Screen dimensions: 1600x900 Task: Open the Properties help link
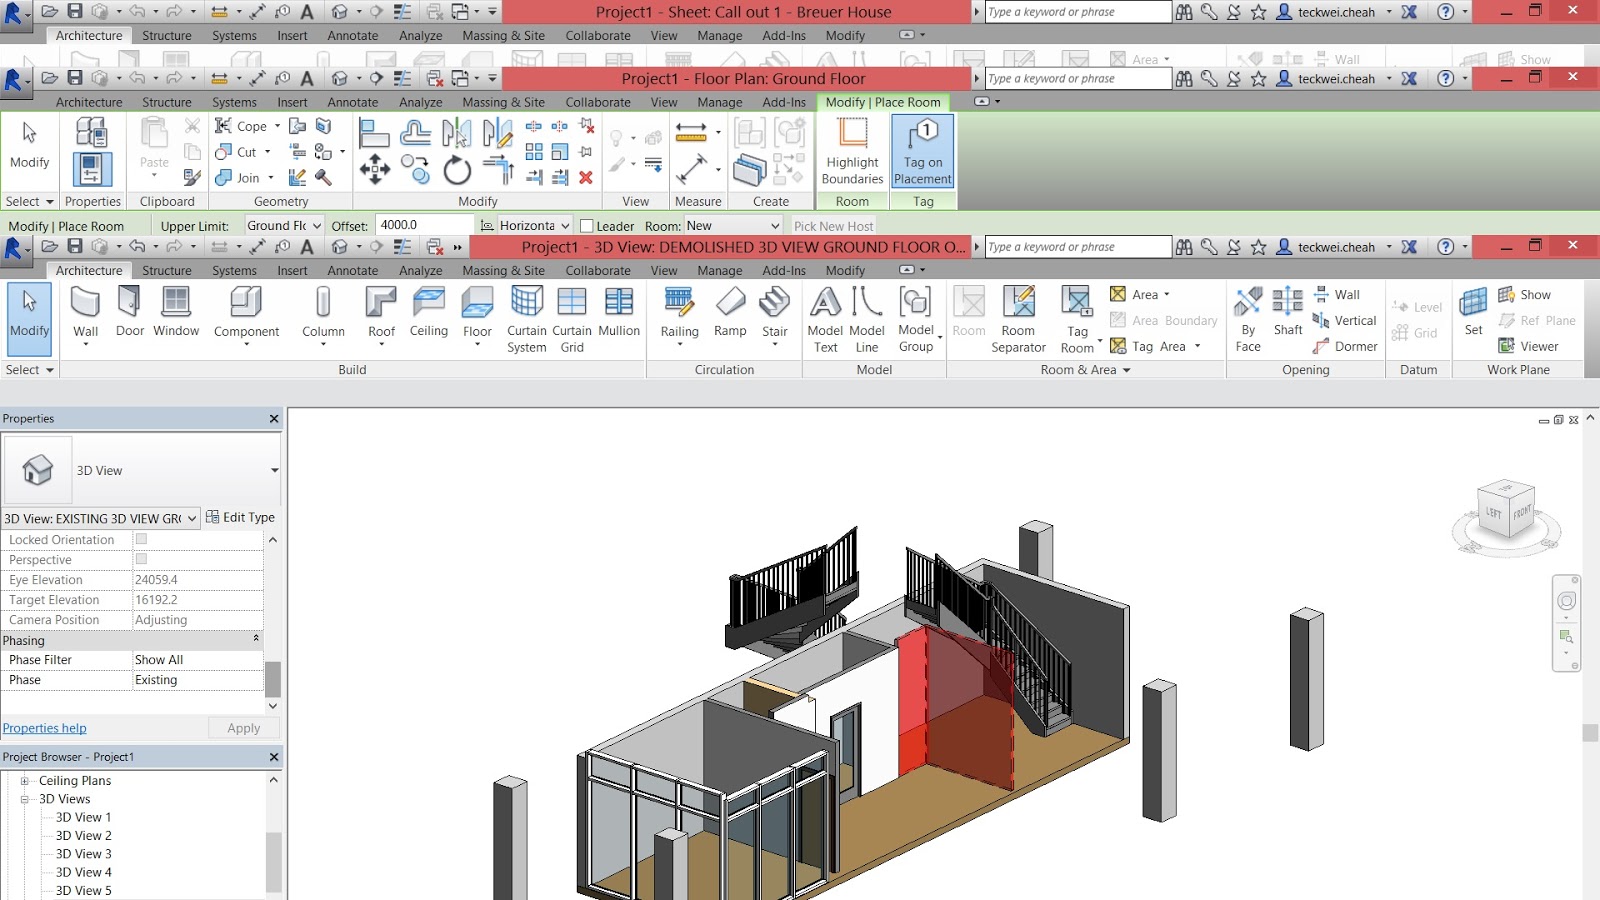tap(44, 728)
